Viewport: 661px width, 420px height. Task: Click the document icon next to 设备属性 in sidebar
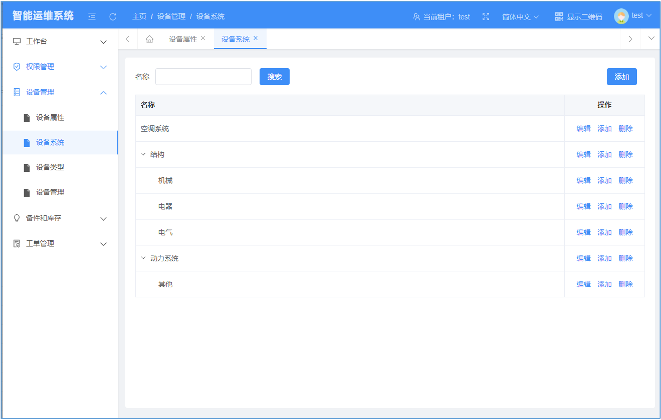[x=27, y=118]
